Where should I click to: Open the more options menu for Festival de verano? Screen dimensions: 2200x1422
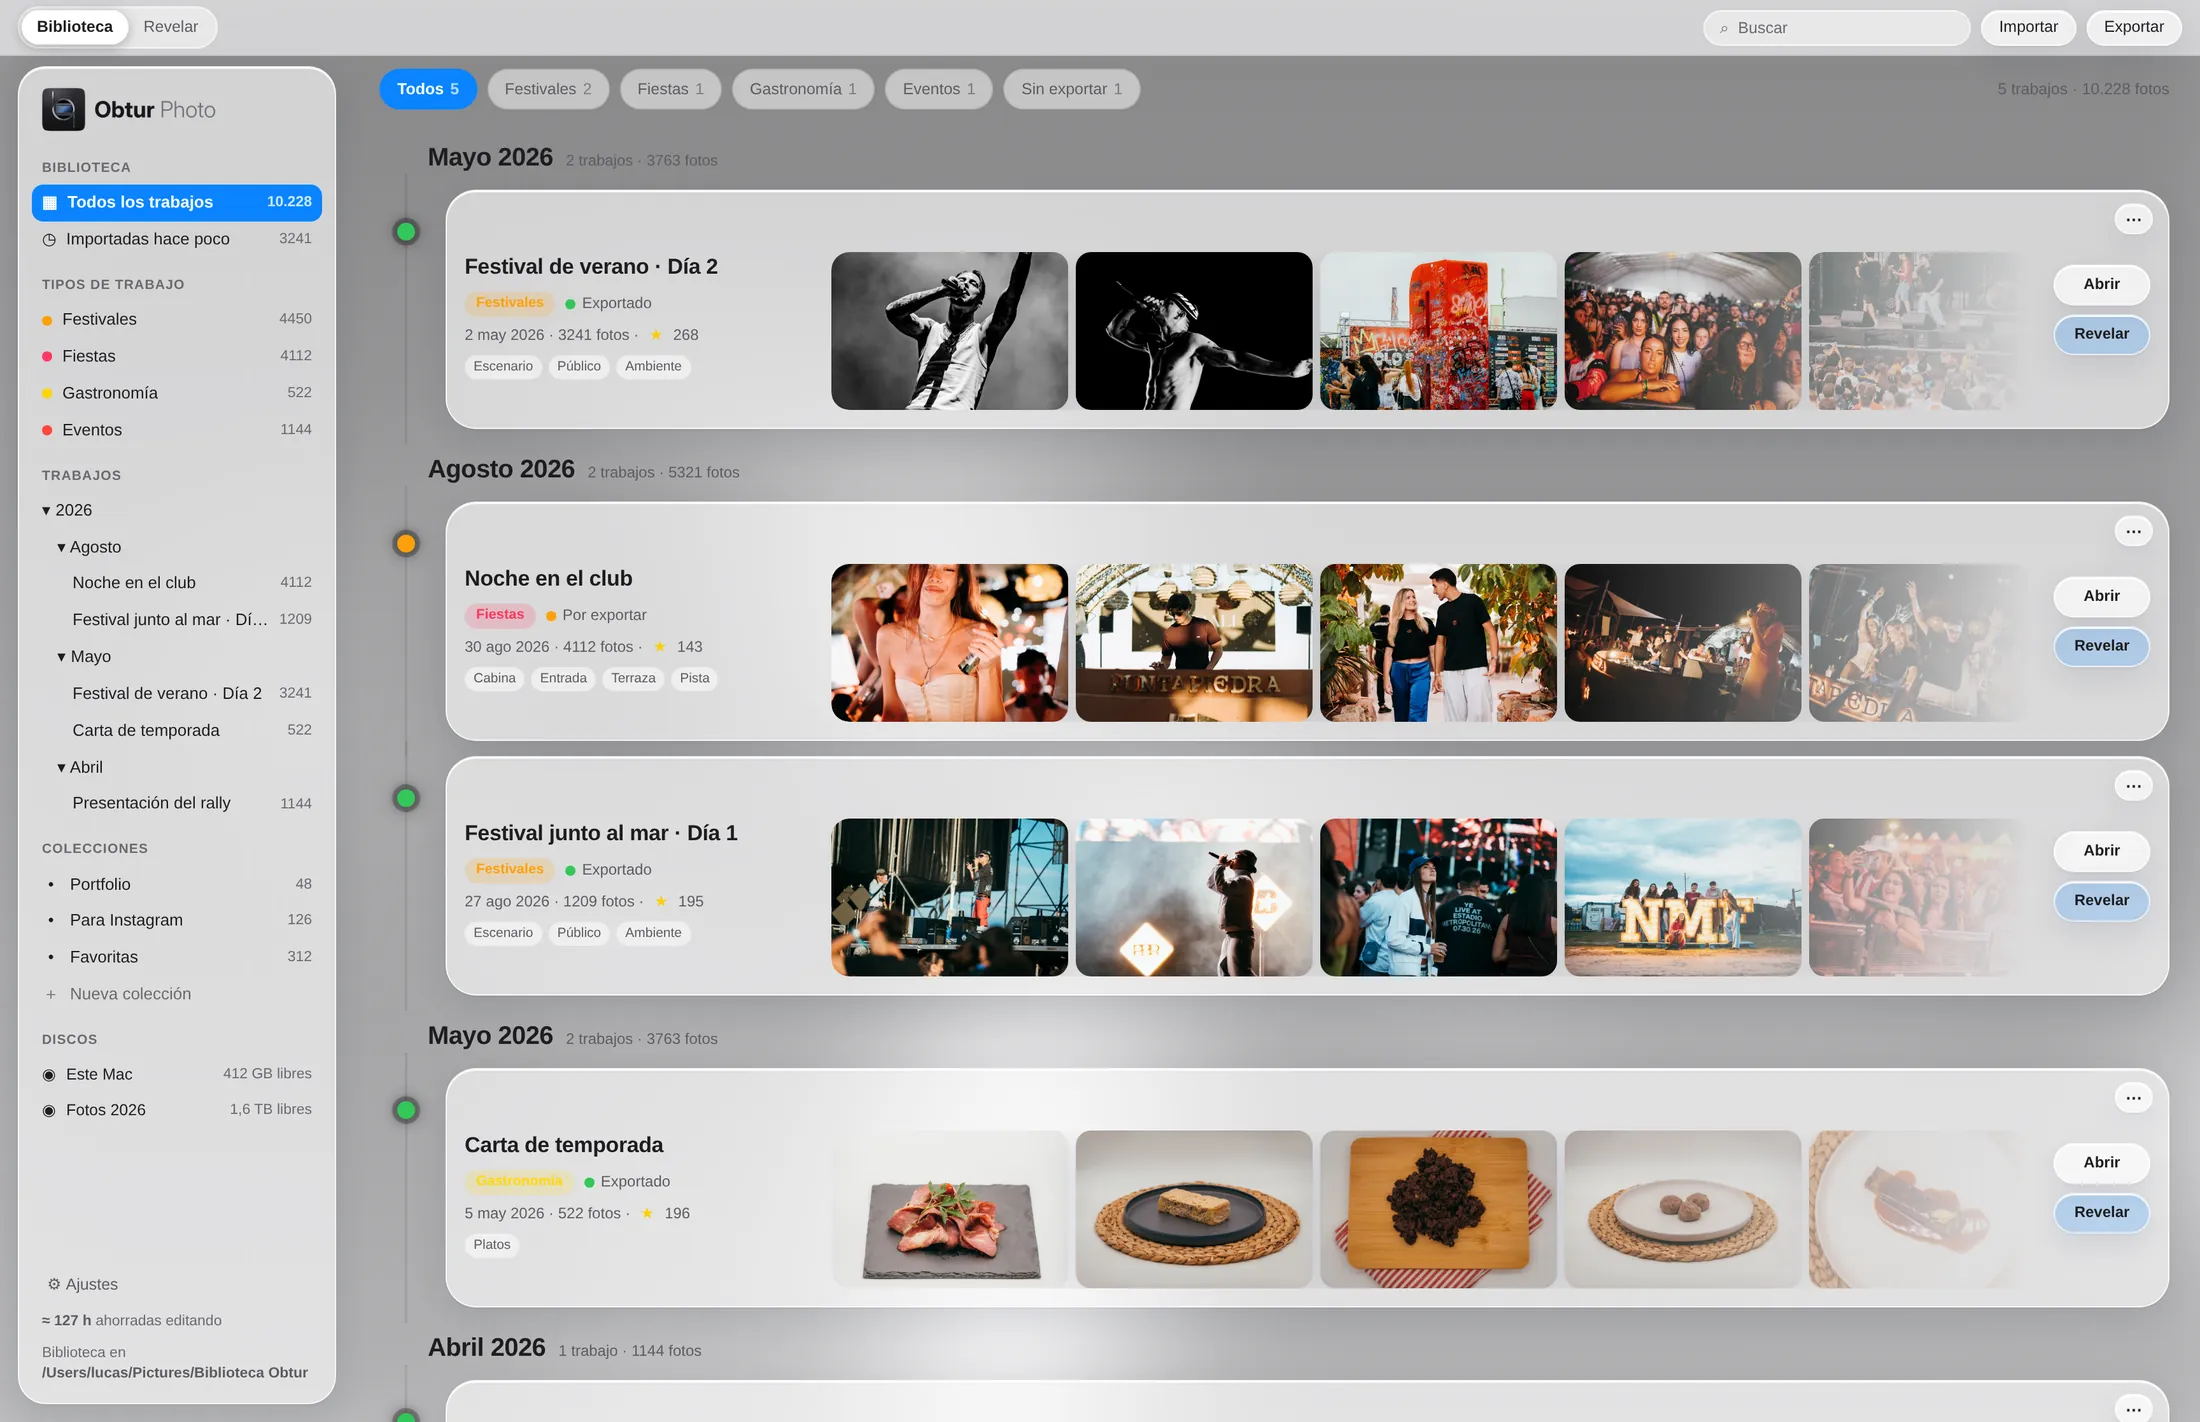[x=2133, y=220]
